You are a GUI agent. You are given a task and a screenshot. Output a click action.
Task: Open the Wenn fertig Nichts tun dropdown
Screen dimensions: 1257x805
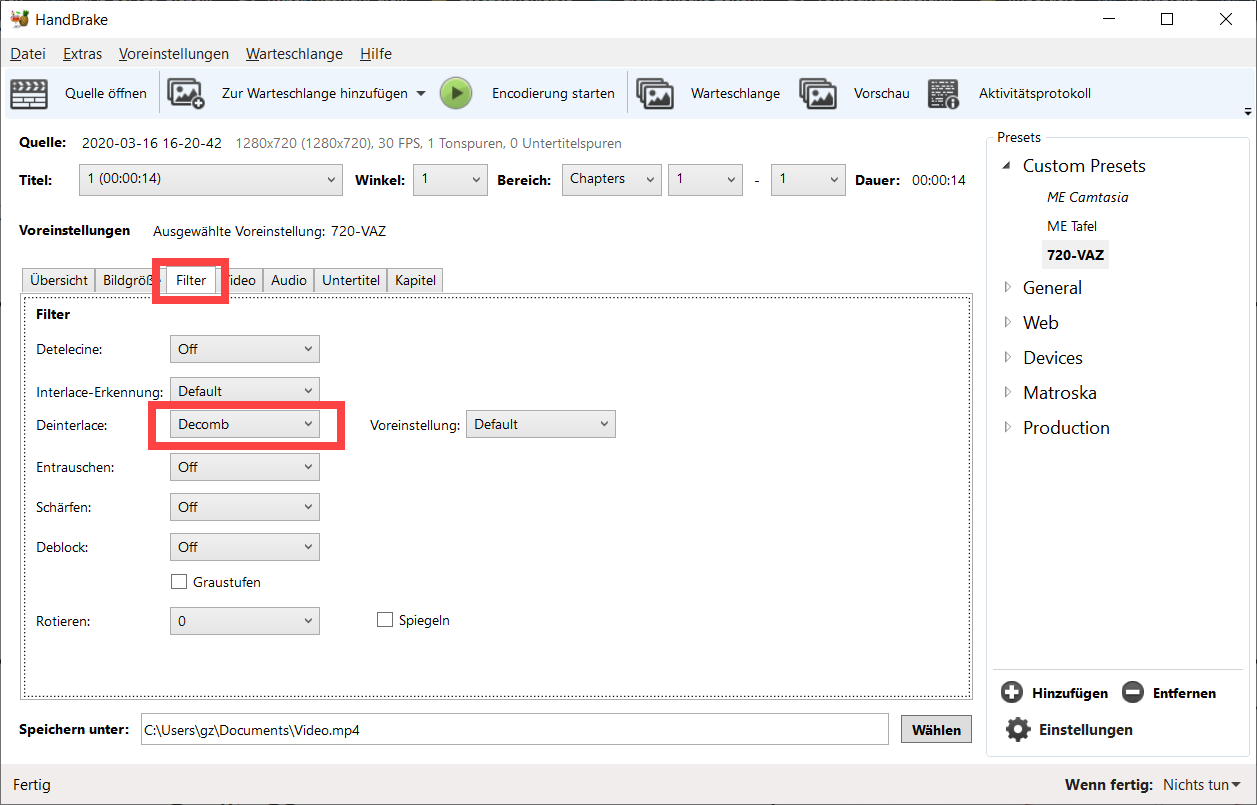coord(1201,785)
